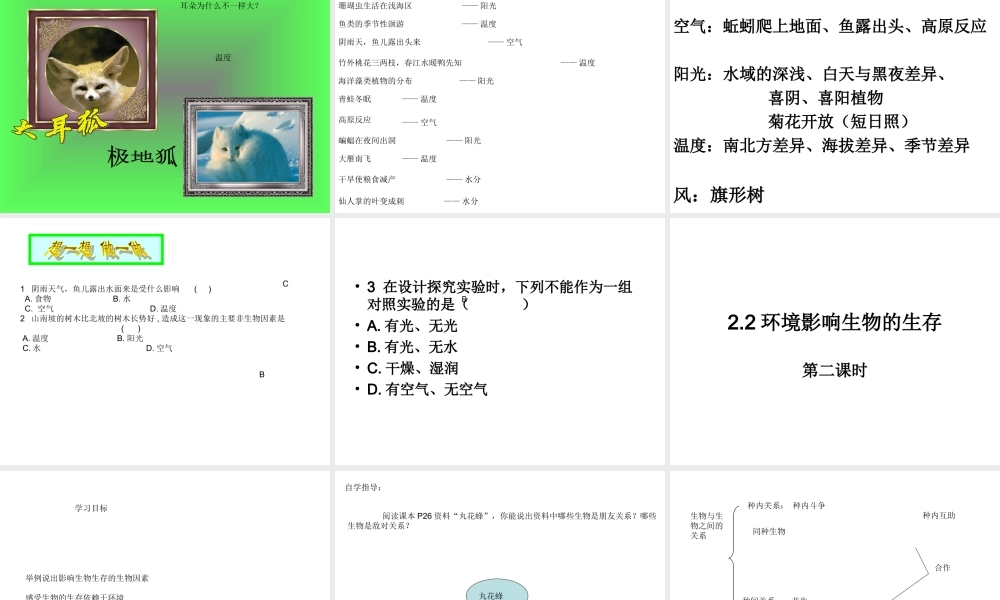Choose option D. 有空气、无空气
1000x600 pixels.
point(427,389)
